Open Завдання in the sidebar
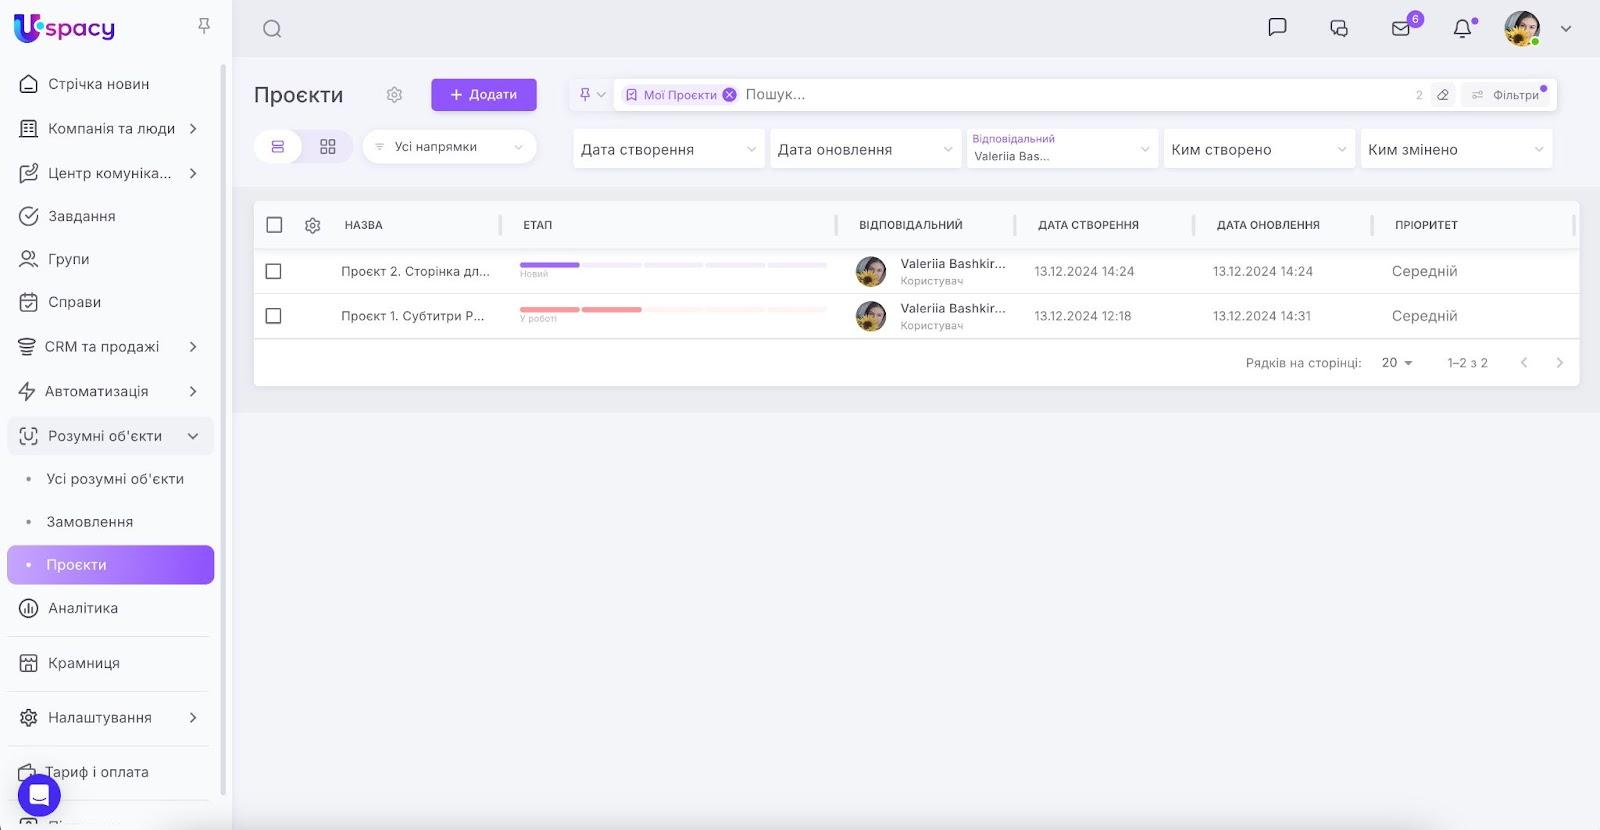Image resolution: width=1600 pixels, height=830 pixels. [82, 216]
